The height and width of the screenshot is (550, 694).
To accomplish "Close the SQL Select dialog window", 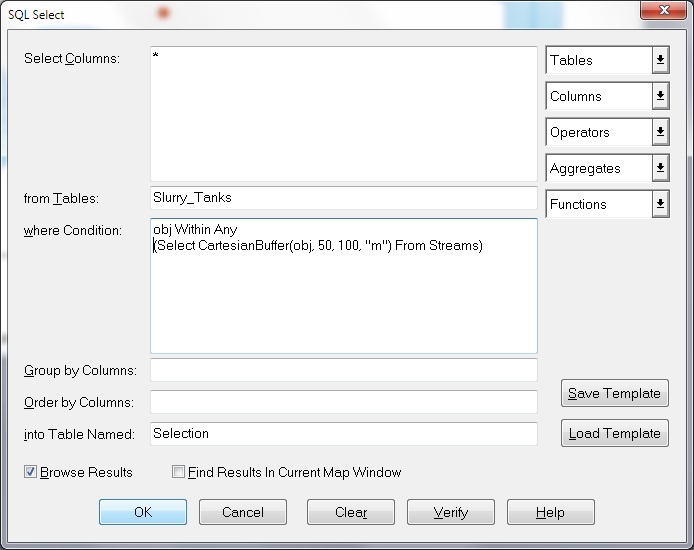I will pos(661,12).
